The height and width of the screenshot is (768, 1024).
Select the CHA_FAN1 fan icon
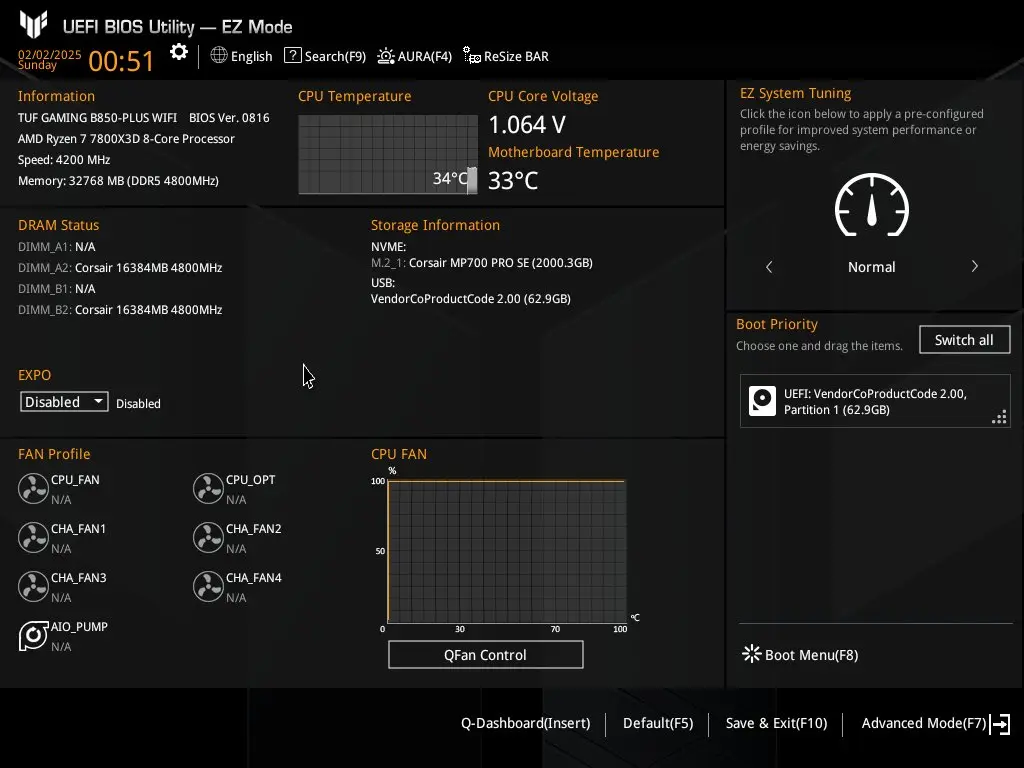(x=33, y=537)
